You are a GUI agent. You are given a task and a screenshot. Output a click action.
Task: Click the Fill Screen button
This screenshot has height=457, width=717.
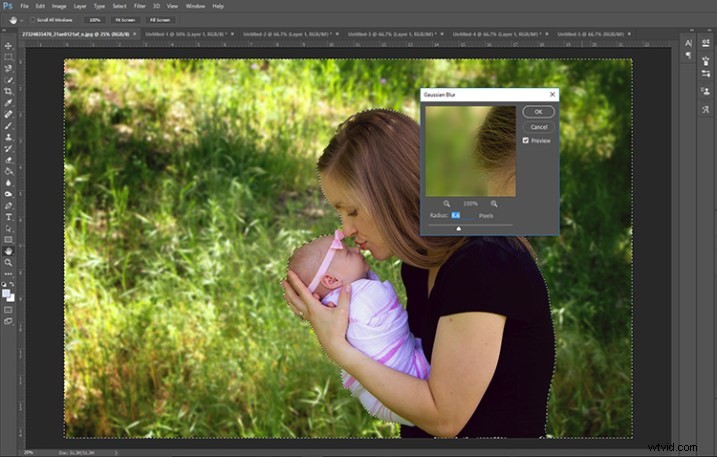(x=160, y=20)
